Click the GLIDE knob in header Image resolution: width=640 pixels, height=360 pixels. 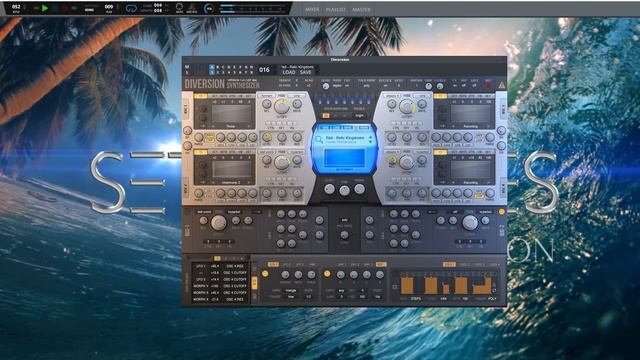(326, 86)
